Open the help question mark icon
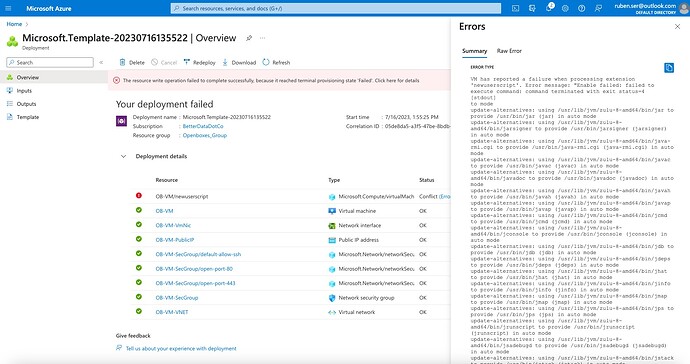 tap(582, 8)
